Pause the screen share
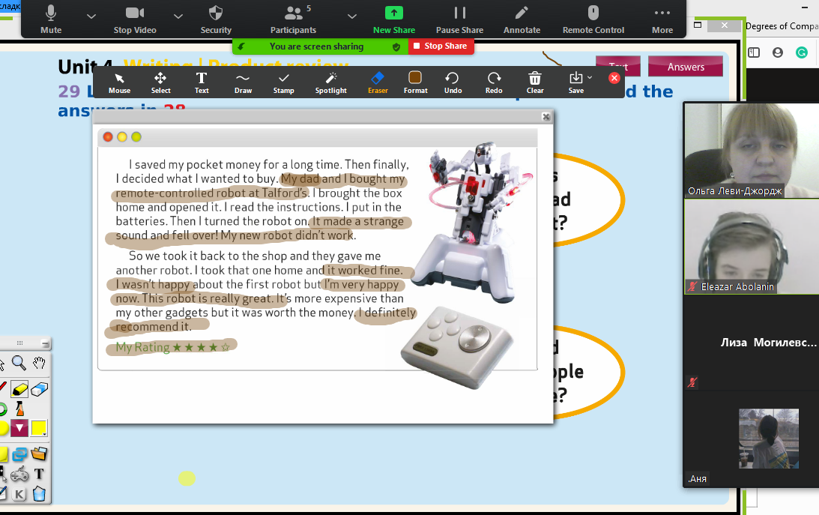Screen dimensions: 819x515 pyautogui.click(x=459, y=18)
